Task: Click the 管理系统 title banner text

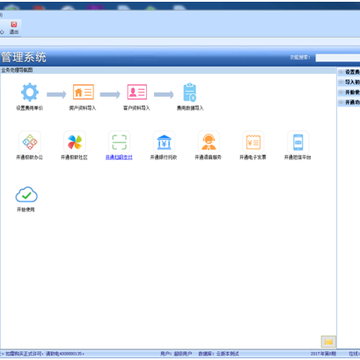Action: tap(24, 57)
